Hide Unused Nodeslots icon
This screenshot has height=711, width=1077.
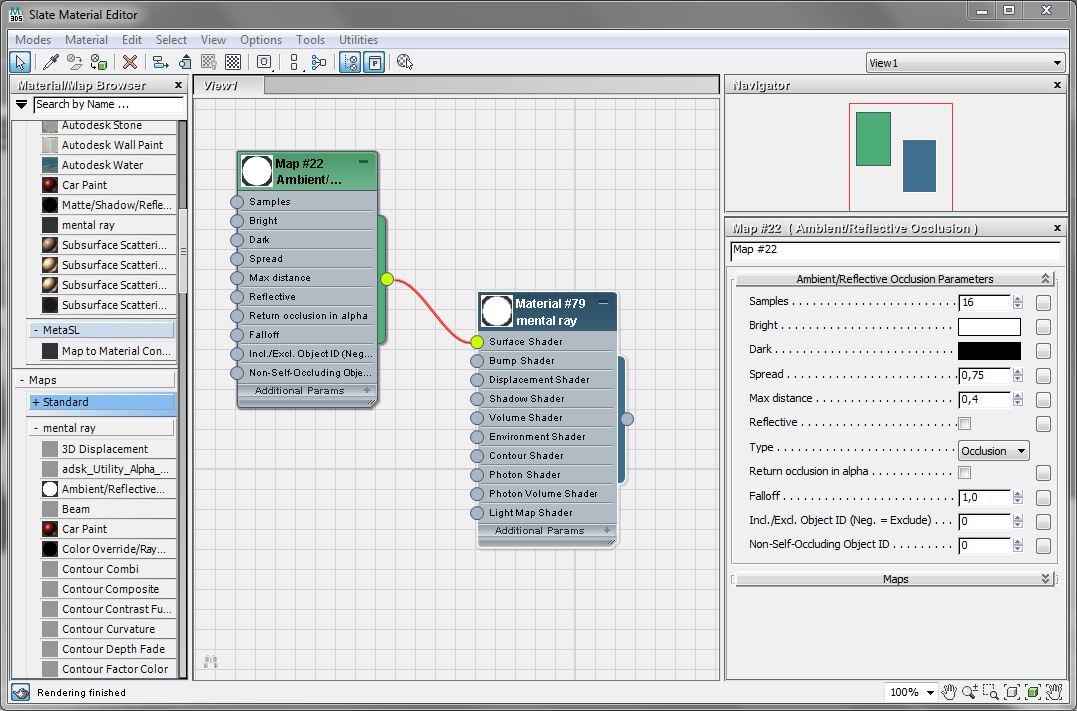tap(185, 63)
